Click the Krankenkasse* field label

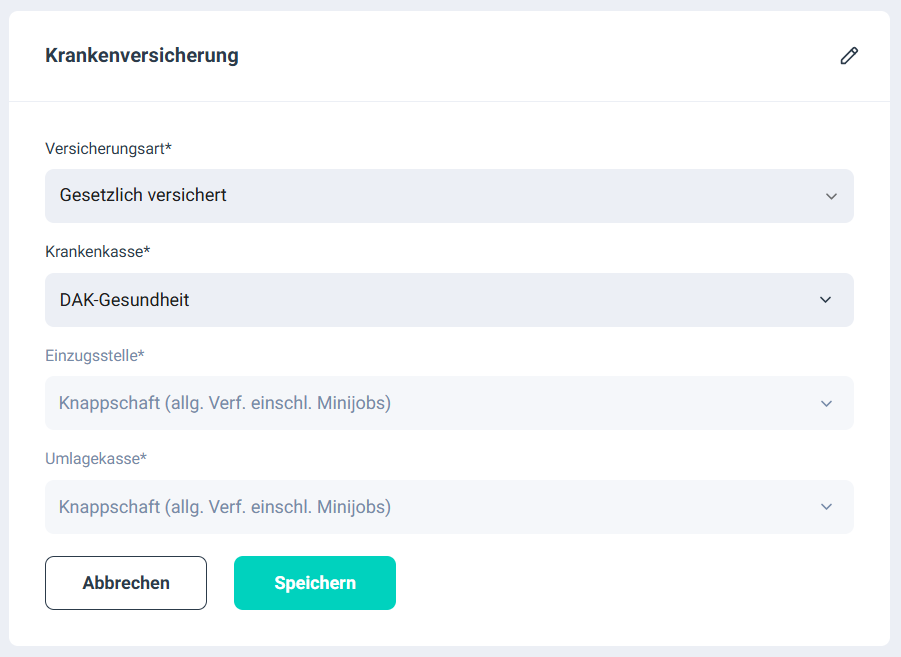pos(98,252)
